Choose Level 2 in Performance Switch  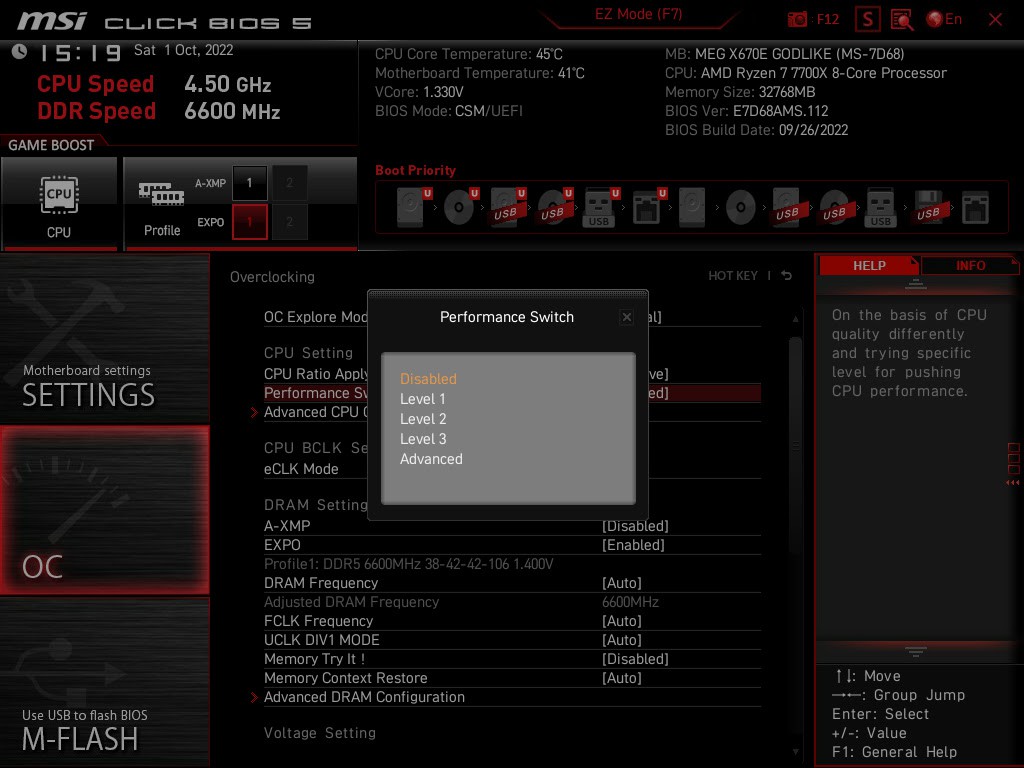pos(423,419)
